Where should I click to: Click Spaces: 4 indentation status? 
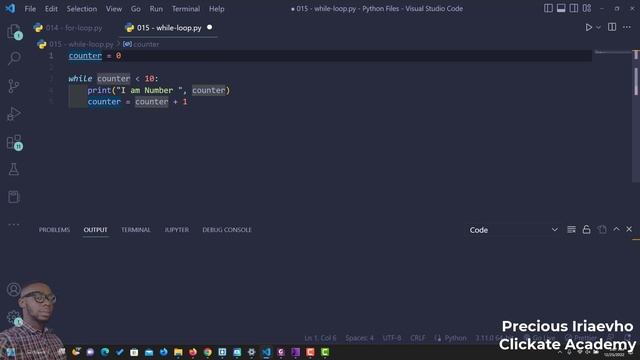click(x=359, y=338)
